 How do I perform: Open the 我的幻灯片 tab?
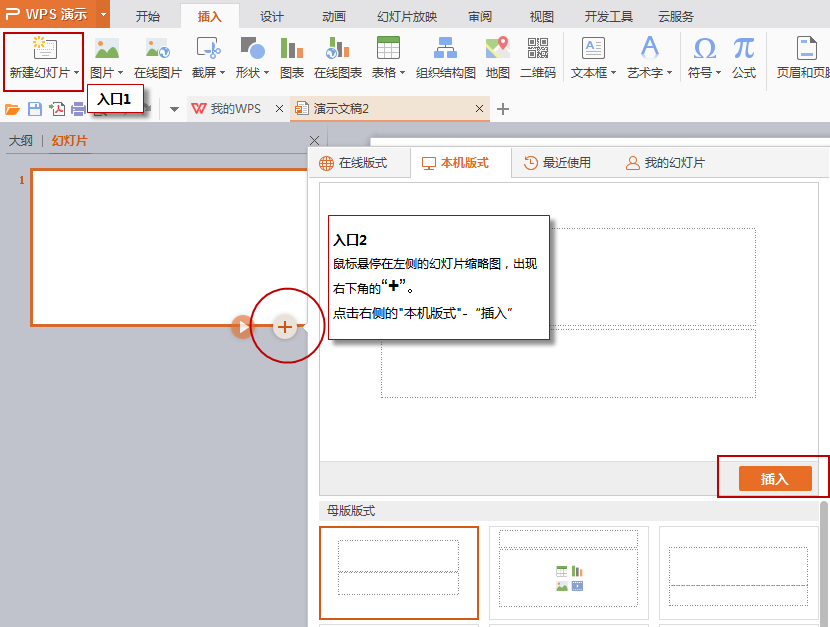pyautogui.click(x=665, y=163)
